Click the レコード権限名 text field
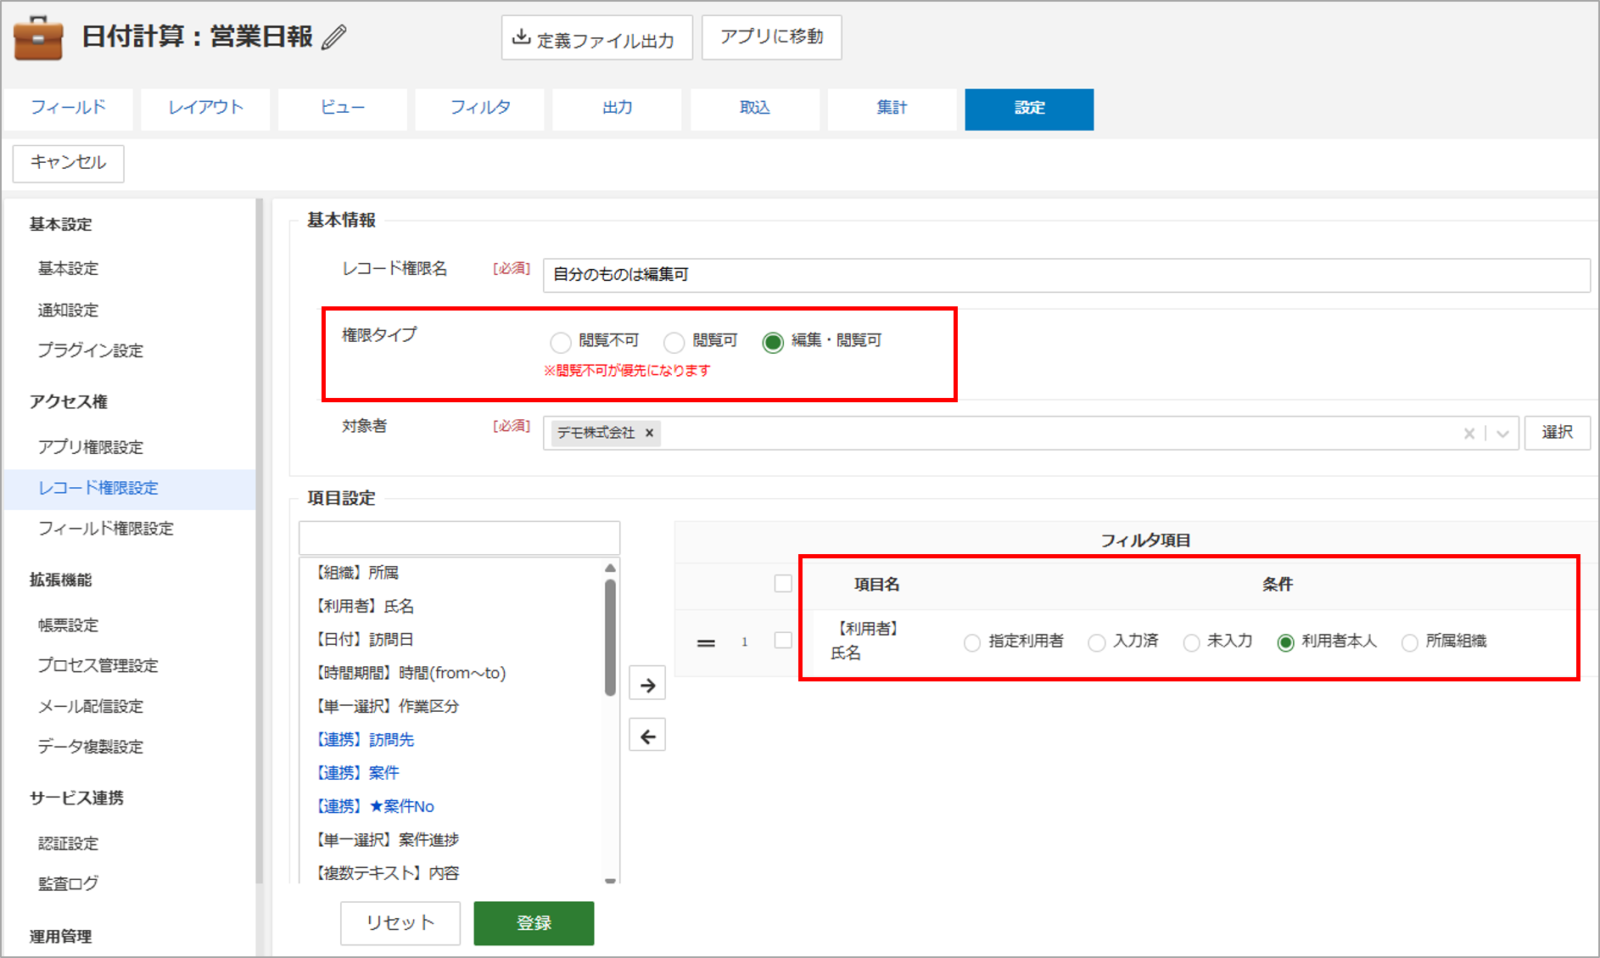The image size is (1600, 958). [1066, 275]
